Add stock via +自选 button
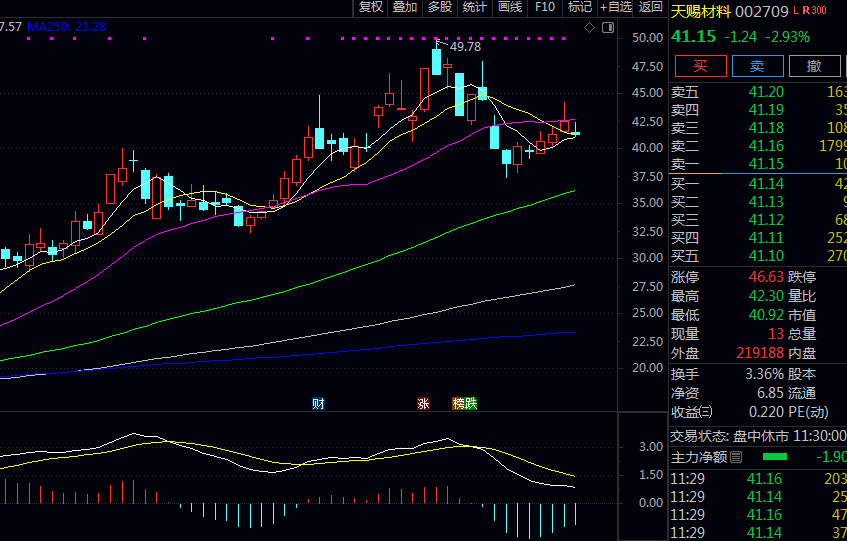 pos(616,7)
